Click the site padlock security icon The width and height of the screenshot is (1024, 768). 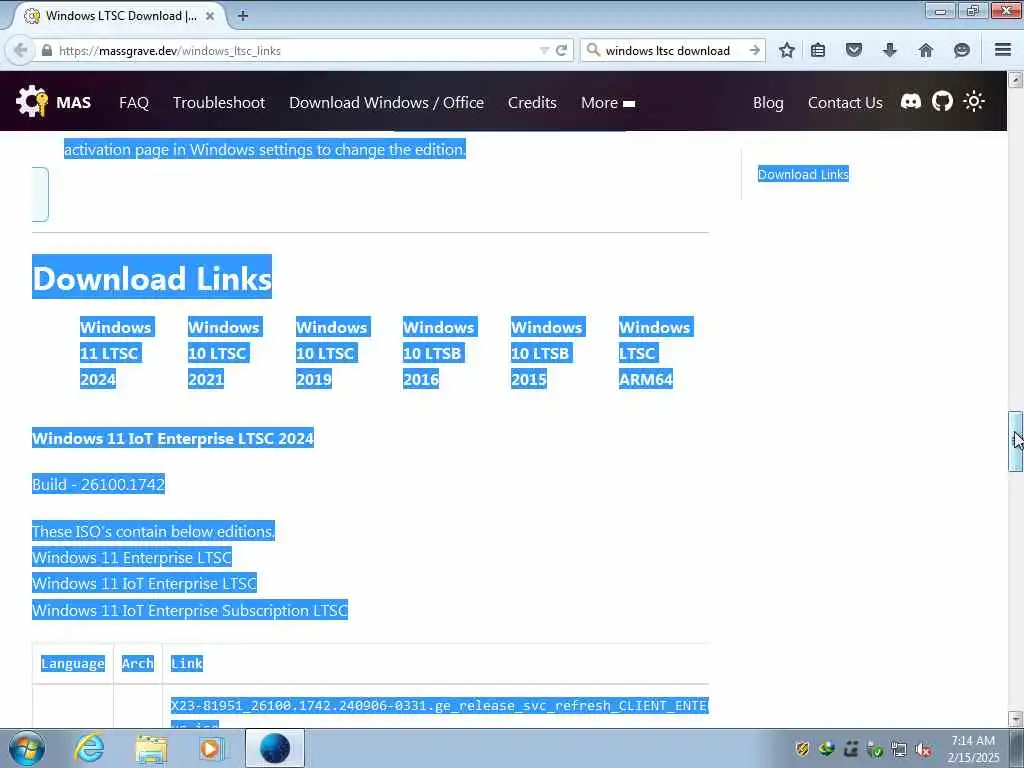pyautogui.click(x=46, y=50)
